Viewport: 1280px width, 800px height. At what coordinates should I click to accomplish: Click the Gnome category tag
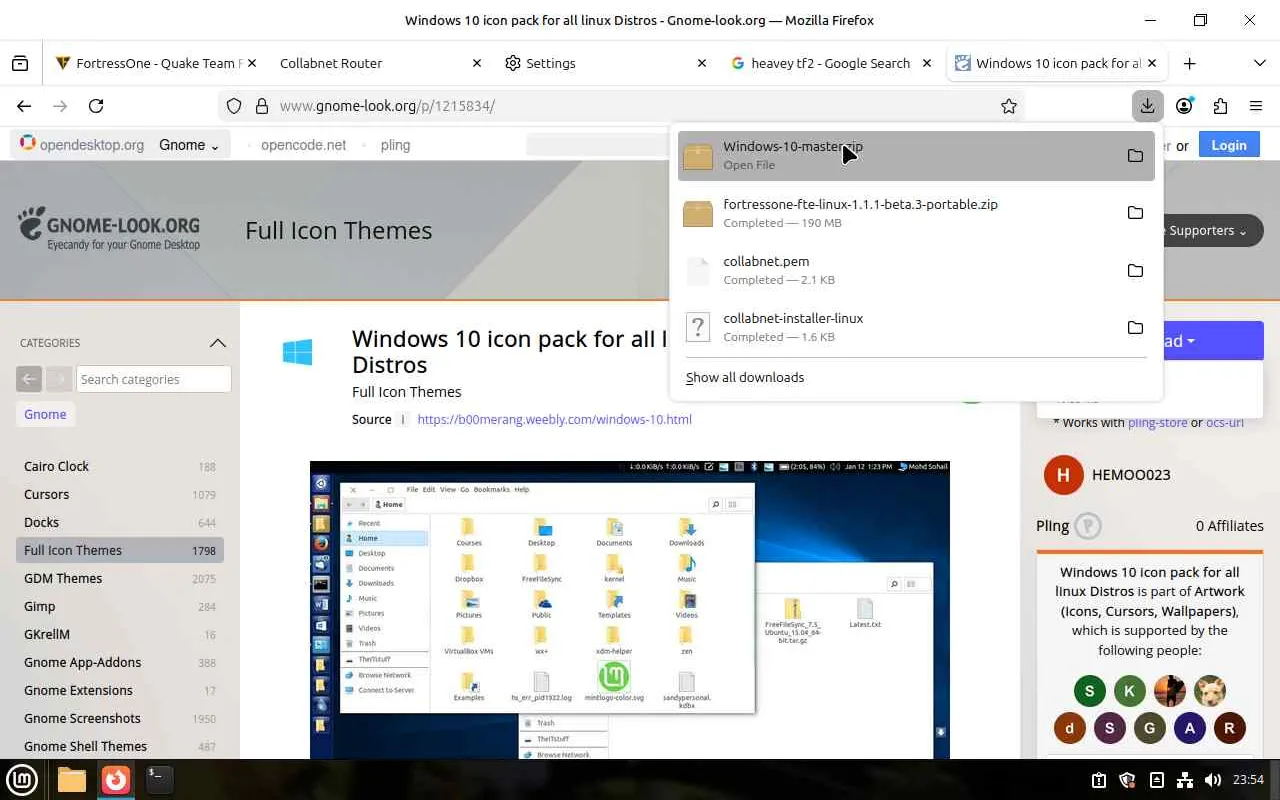[x=45, y=414]
